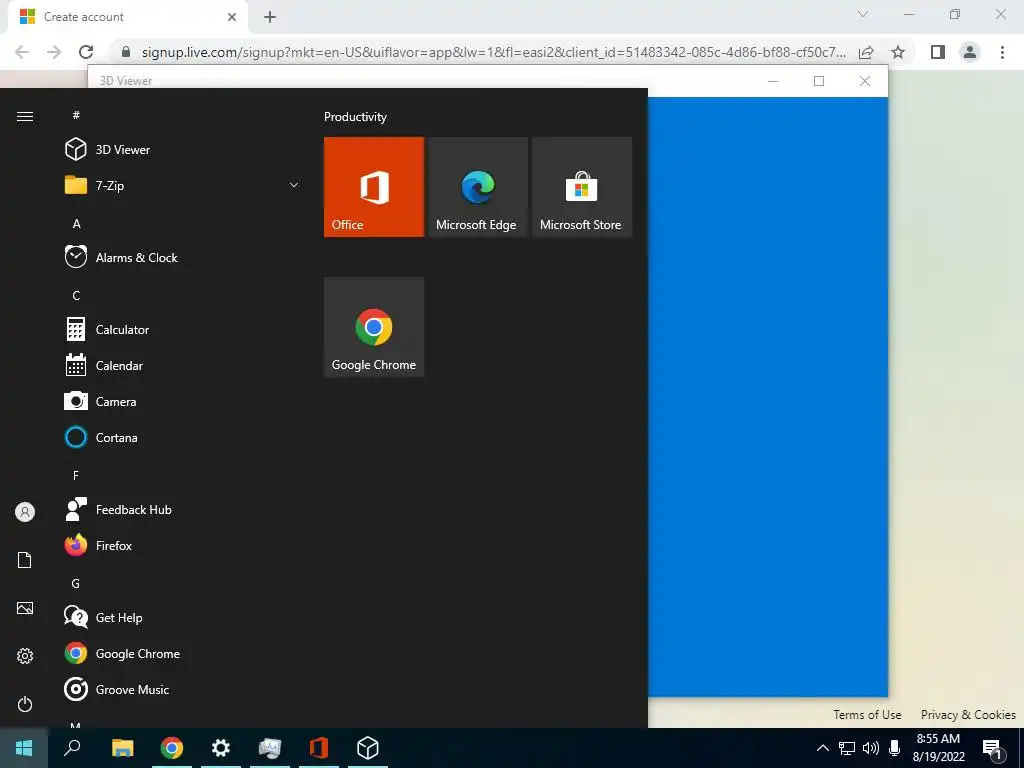Show hidden tray icons

point(823,748)
